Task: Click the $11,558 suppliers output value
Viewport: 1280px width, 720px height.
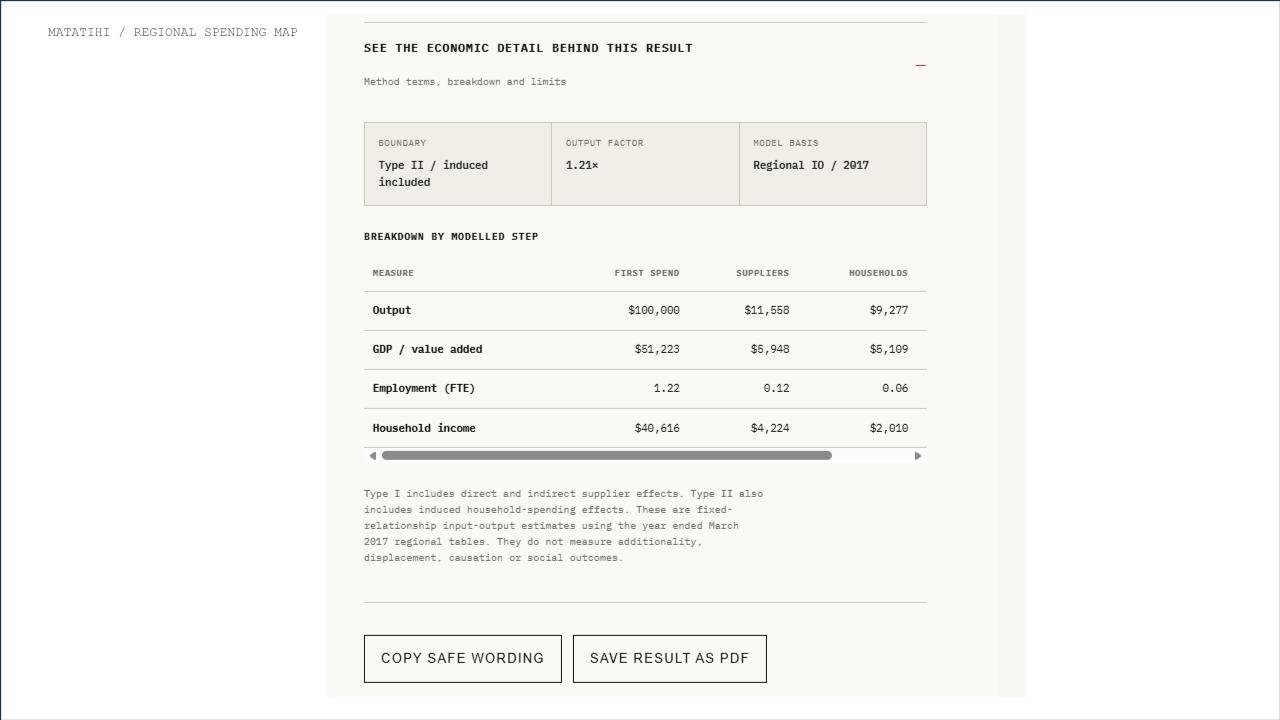Action: pyautogui.click(x=767, y=311)
